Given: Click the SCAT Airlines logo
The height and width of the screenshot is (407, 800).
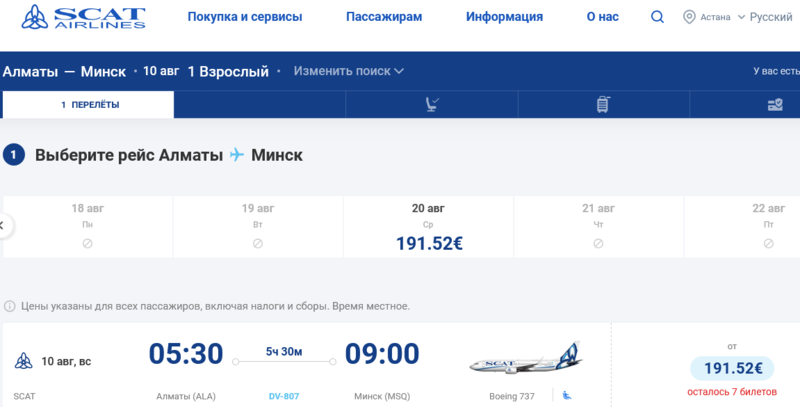Looking at the screenshot, I should point(81,18).
